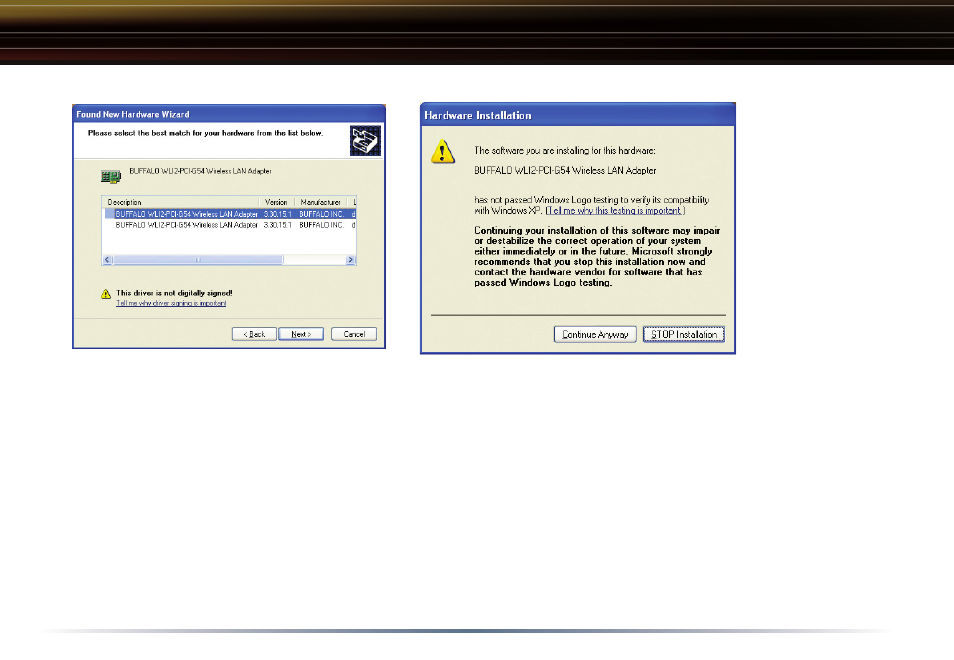The image size is (954, 660).
Task: Click the Found New Hardware Wizard title bar
Action: [229, 114]
